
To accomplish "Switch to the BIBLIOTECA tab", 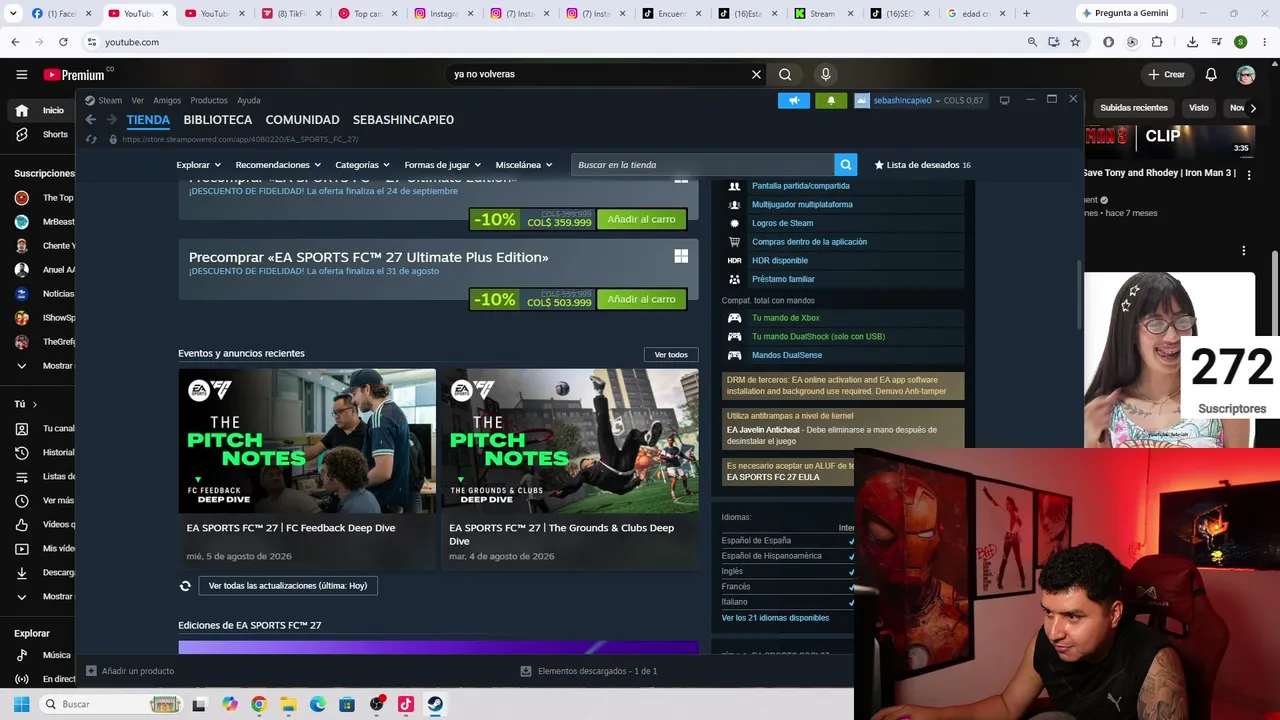I will click(218, 119).
